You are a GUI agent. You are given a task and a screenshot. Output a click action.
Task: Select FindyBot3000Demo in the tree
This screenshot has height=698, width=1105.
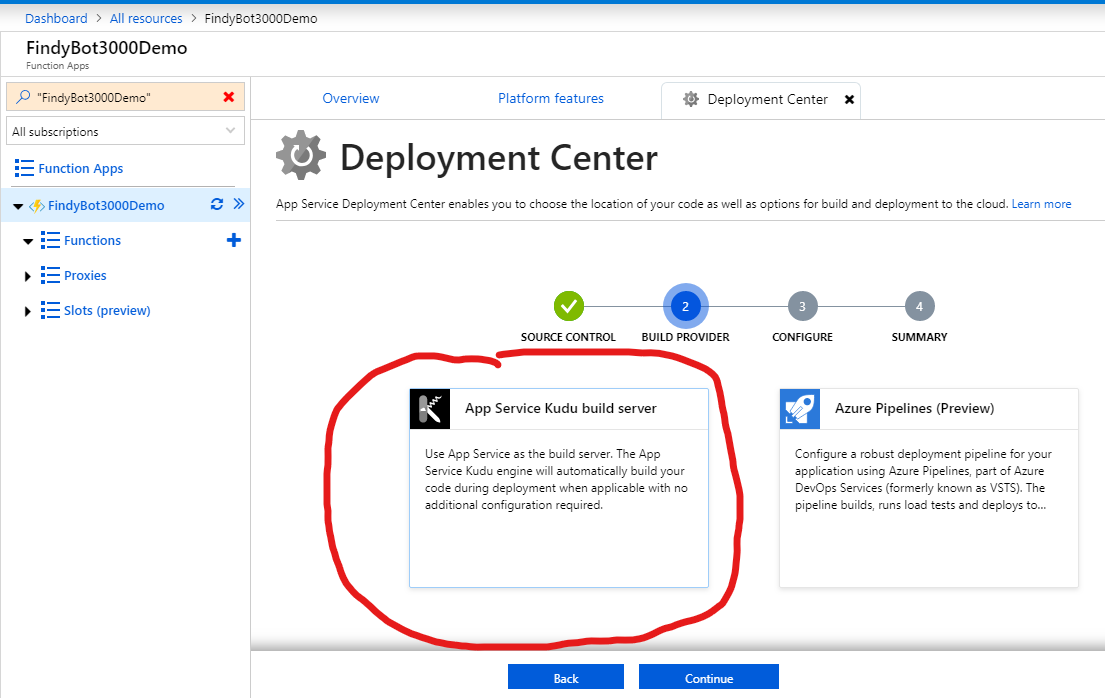pos(106,205)
